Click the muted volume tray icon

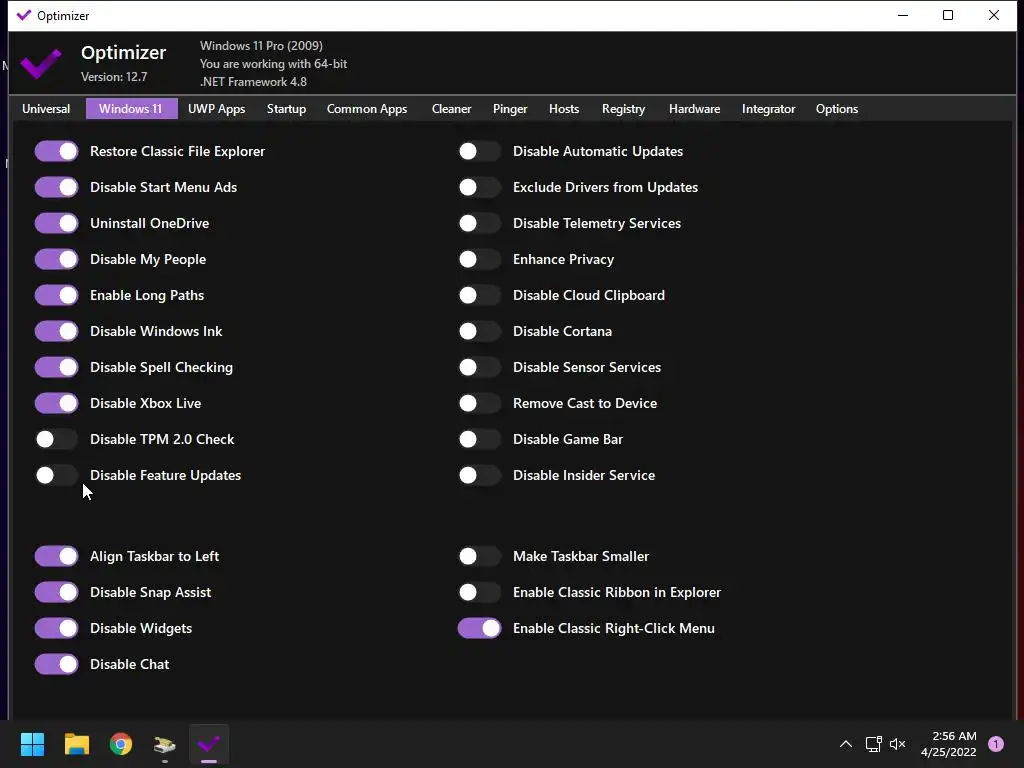pyautogui.click(x=898, y=744)
